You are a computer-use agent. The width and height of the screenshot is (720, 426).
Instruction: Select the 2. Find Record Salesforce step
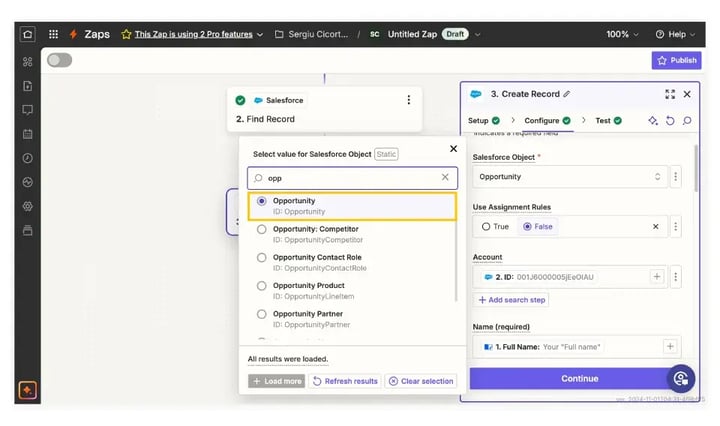324,109
